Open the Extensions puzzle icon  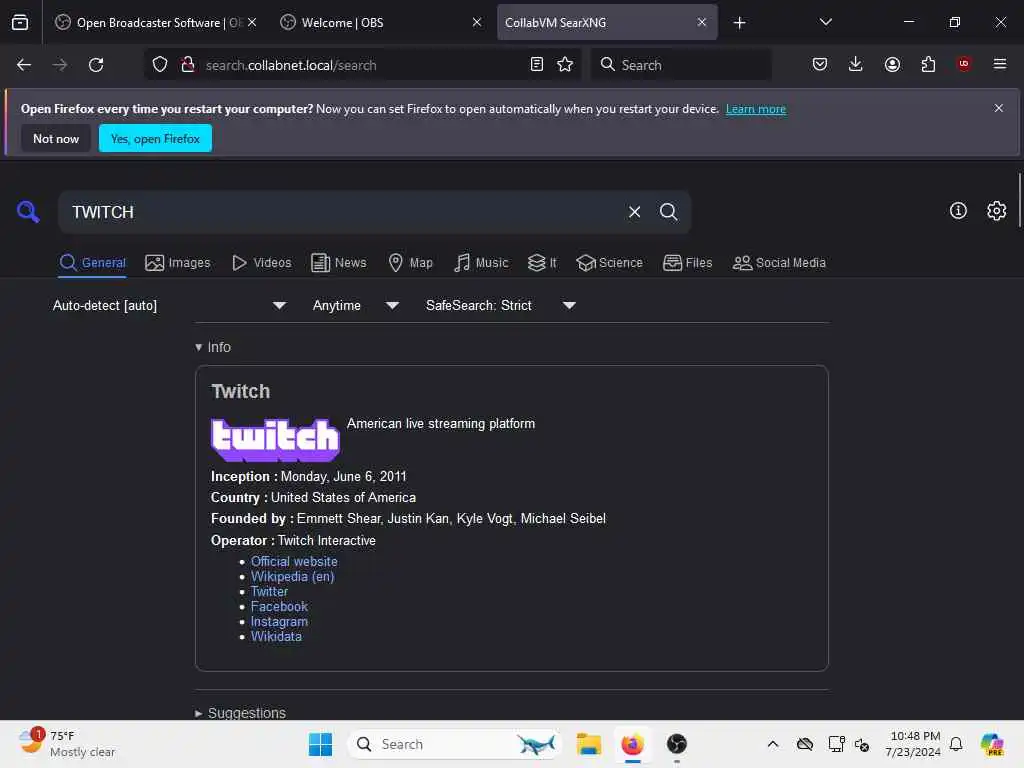click(928, 65)
